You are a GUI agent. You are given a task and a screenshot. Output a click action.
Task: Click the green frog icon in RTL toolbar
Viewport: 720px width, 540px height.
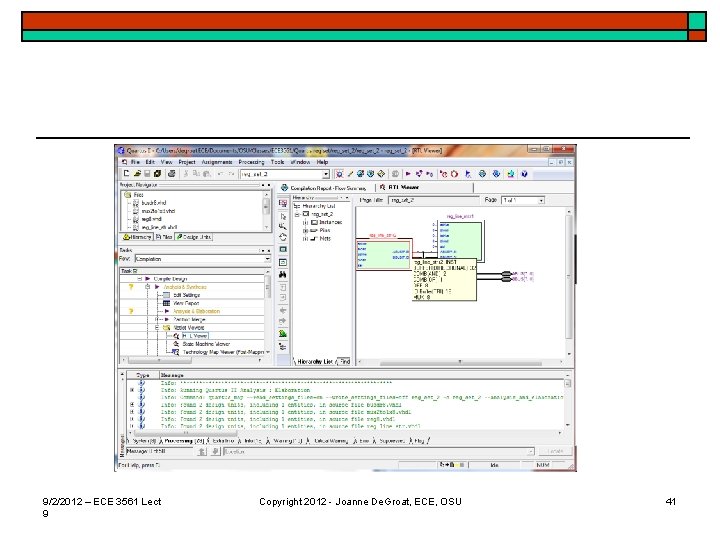(x=282, y=334)
